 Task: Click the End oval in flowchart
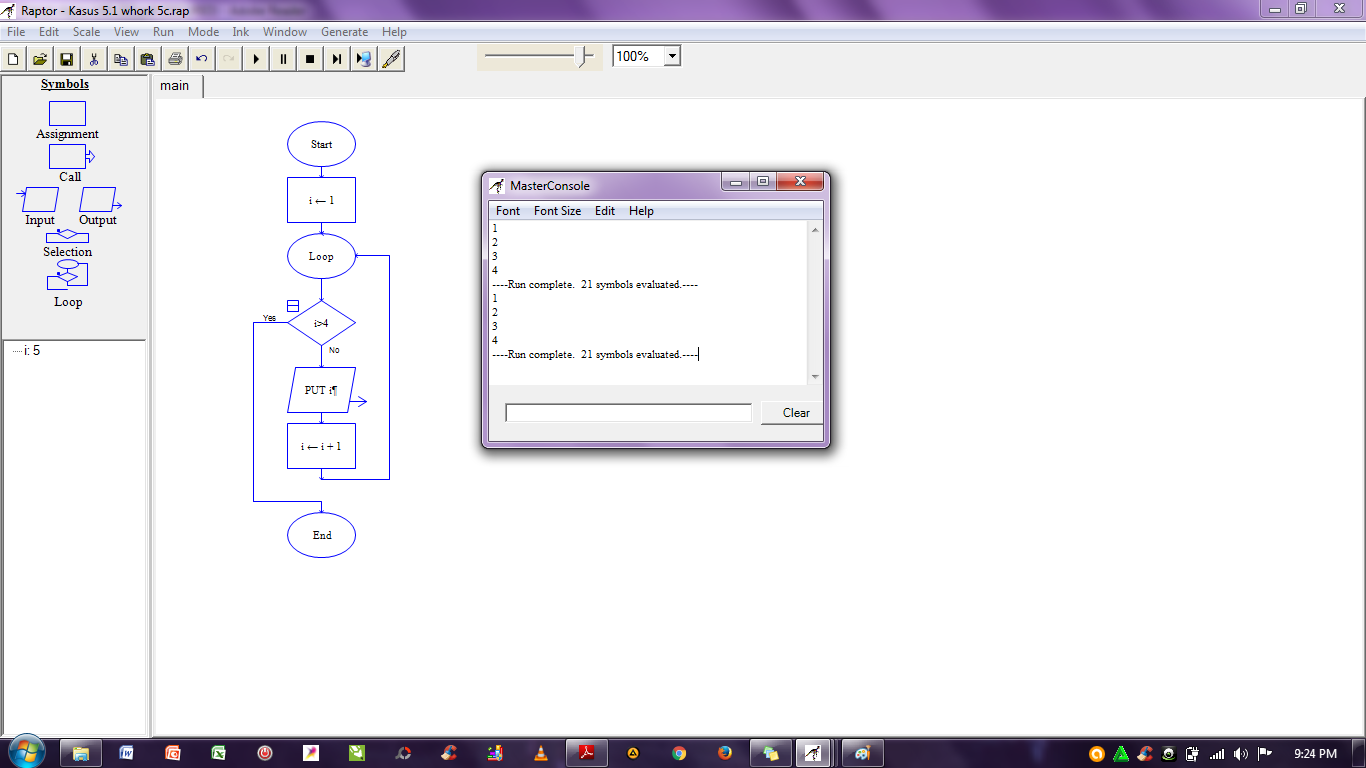tap(321, 535)
